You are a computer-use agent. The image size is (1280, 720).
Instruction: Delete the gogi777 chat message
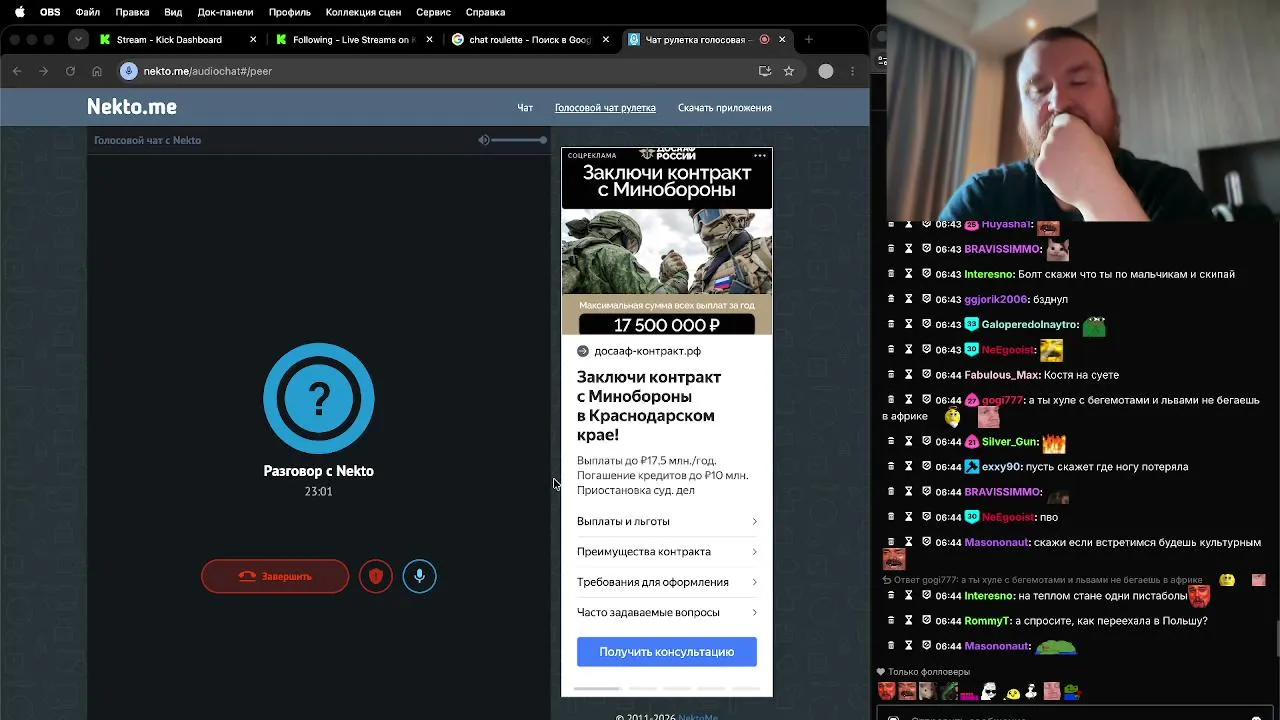point(891,399)
